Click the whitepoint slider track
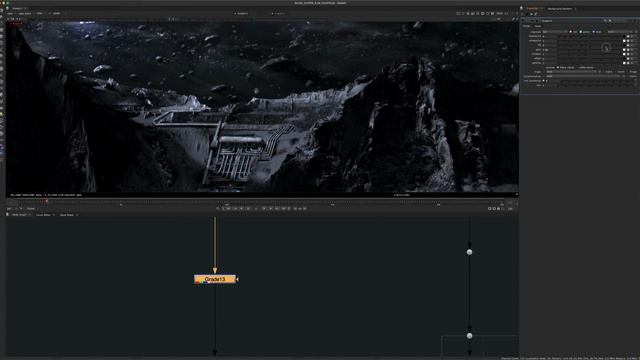This screenshot has width=640, height=360. pos(589,41)
